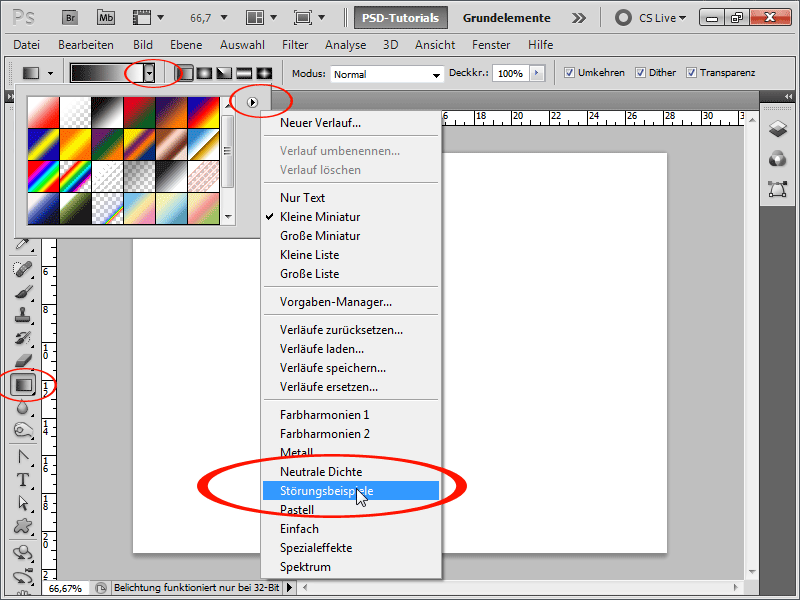Viewport: 800px width, 600px height.
Task: Select the 3D Rotate tool
Action: point(22,553)
